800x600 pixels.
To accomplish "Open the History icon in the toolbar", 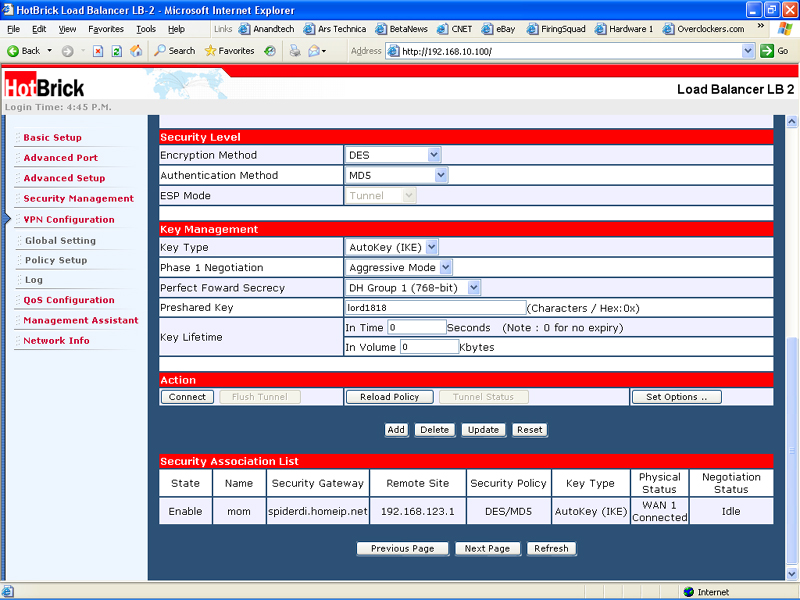I will pos(270,51).
